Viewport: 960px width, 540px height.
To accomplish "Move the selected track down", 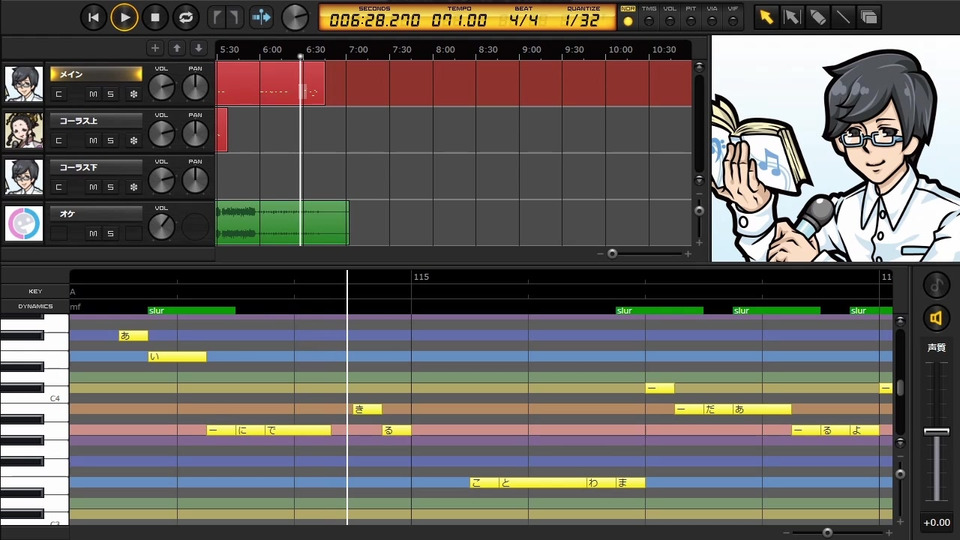I will (x=198, y=48).
